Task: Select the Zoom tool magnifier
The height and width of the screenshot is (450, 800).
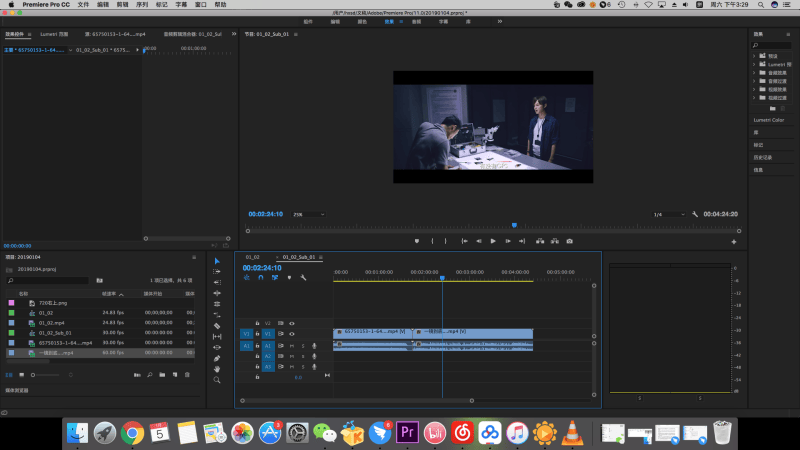Action: [217, 380]
